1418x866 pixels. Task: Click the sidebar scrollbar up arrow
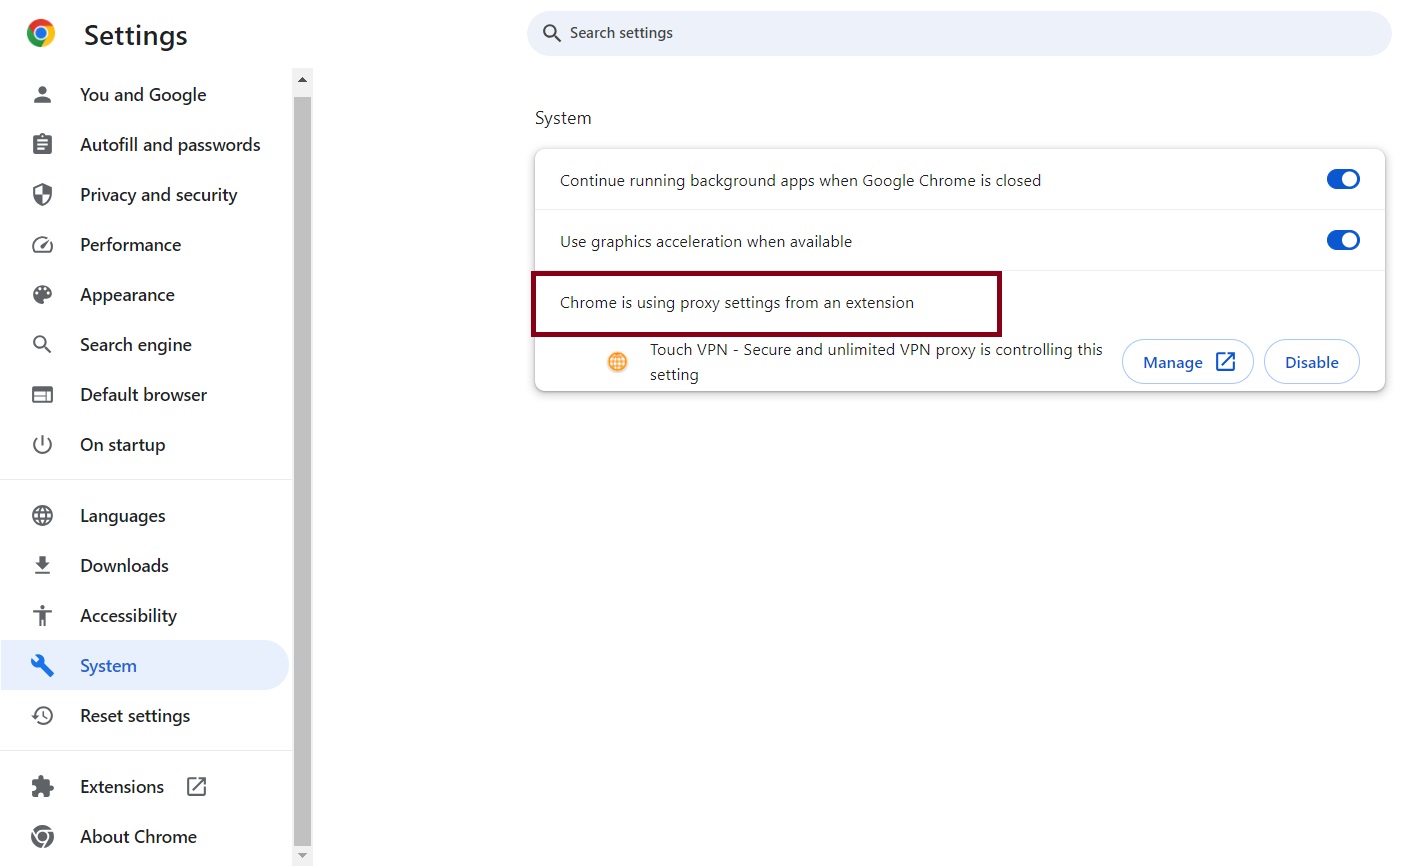pyautogui.click(x=303, y=78)
